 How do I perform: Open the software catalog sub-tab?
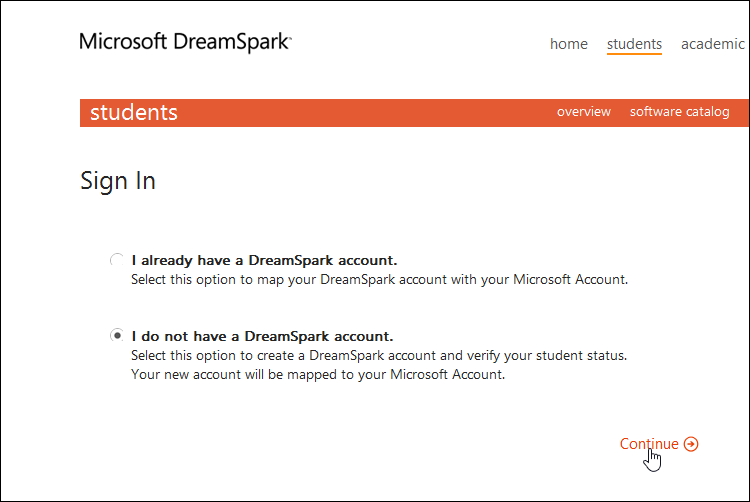tap(679, 112)
